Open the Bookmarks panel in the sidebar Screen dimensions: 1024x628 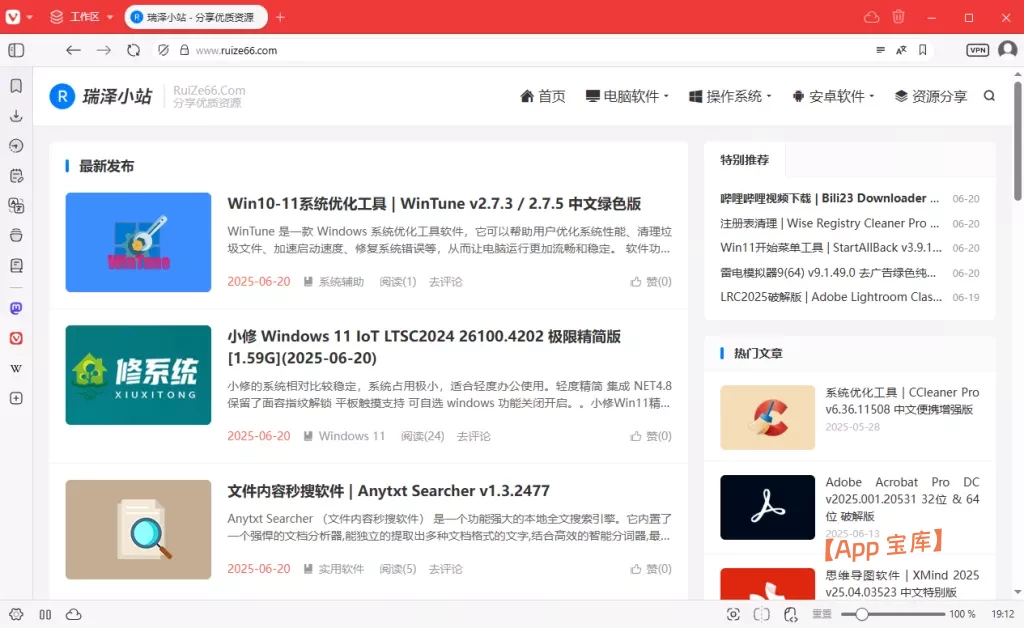(x=14, y=86)
